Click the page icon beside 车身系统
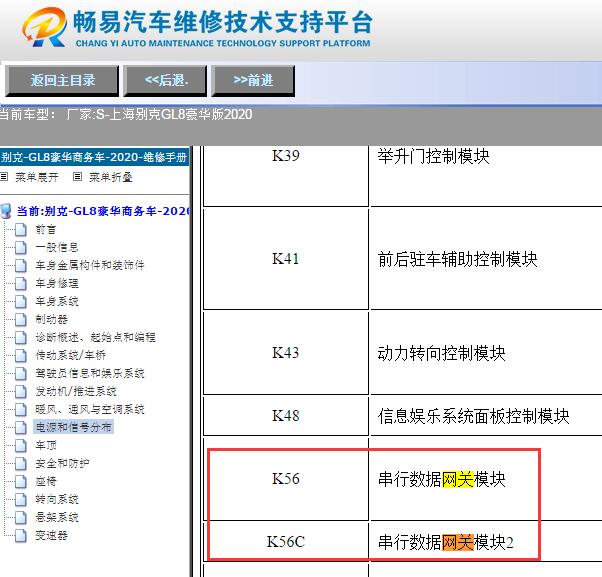The height and width of the screenshot is (577, 602). pos(21,301)
